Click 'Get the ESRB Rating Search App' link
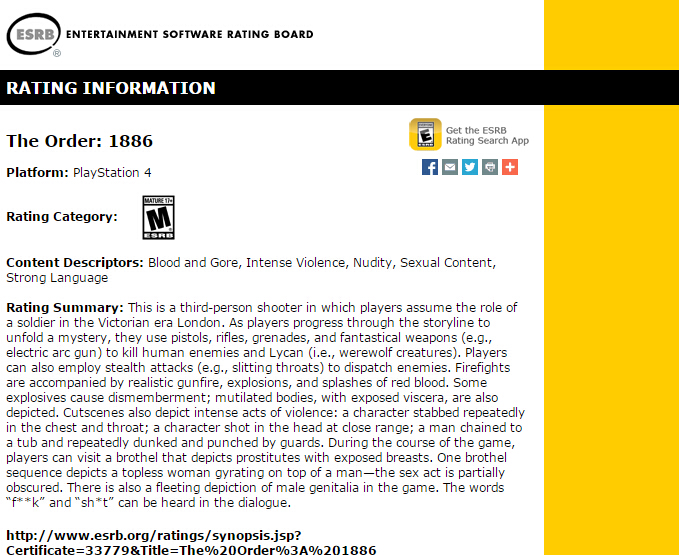The height and width of the screenshot is (555, 679). tap(487, 136)
